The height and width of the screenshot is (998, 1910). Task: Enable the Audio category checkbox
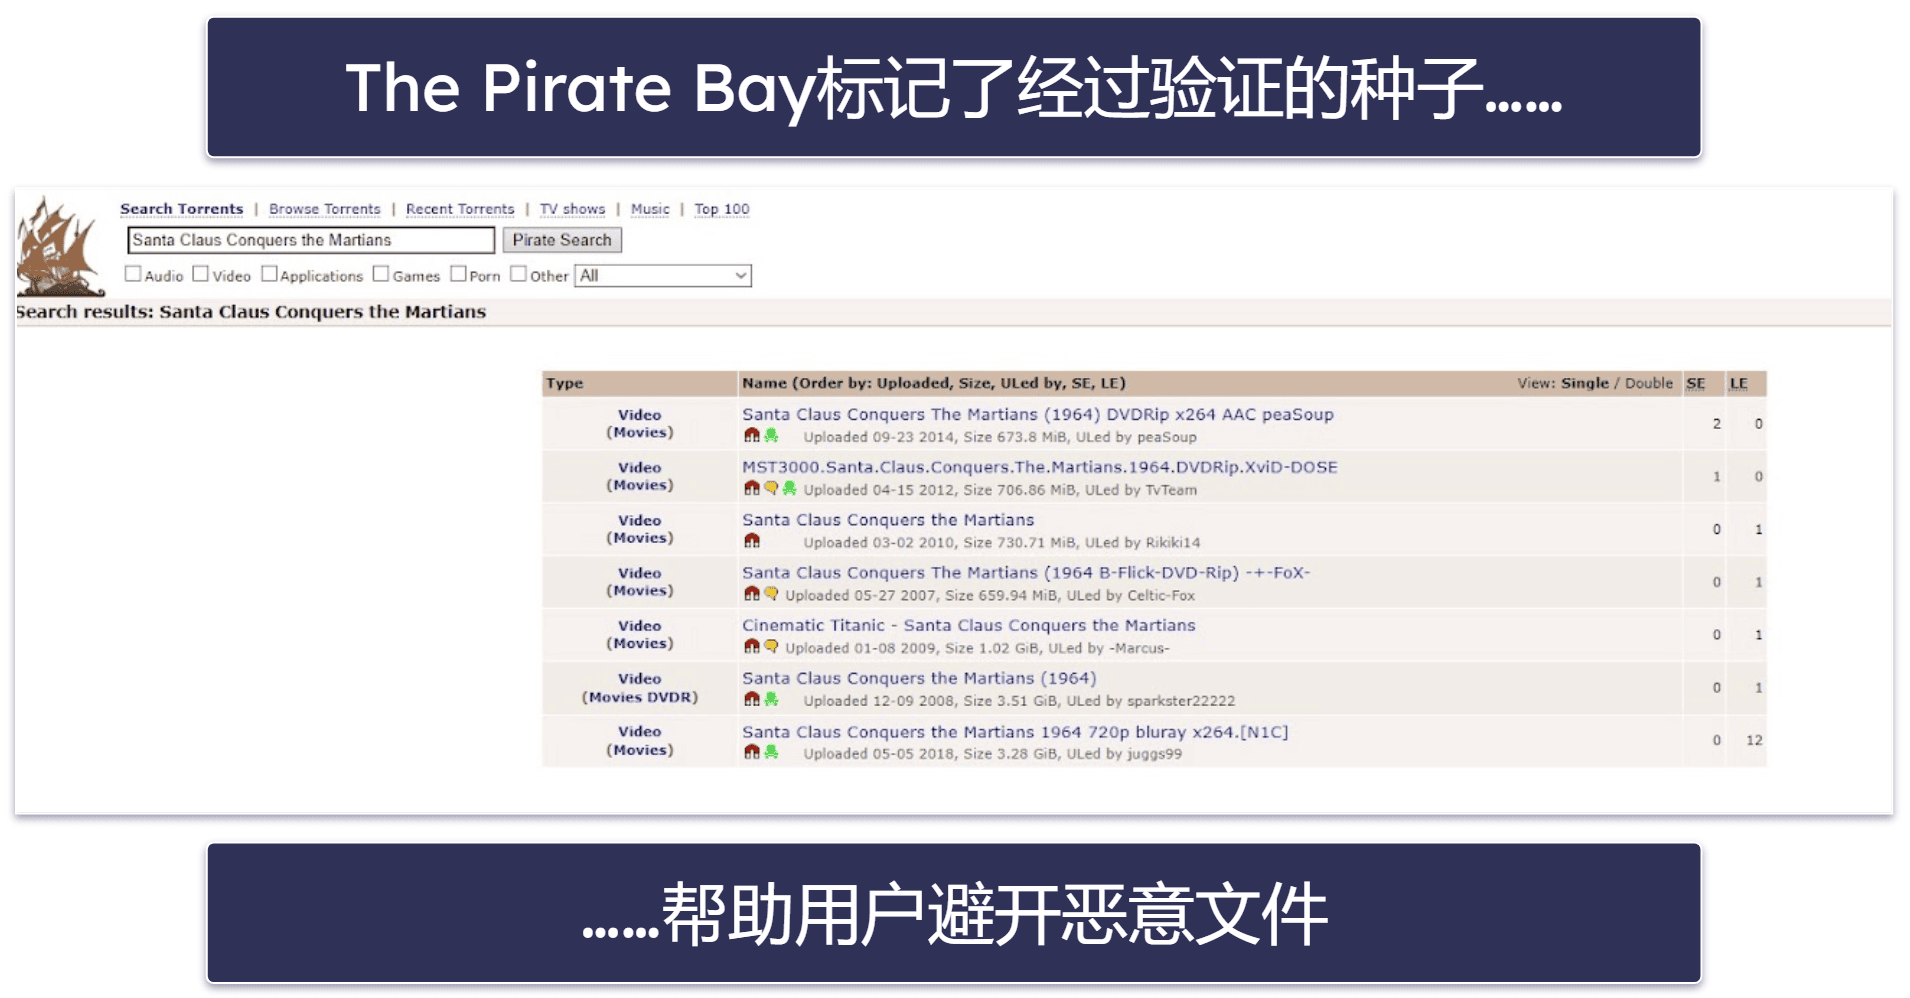(133, 274)
